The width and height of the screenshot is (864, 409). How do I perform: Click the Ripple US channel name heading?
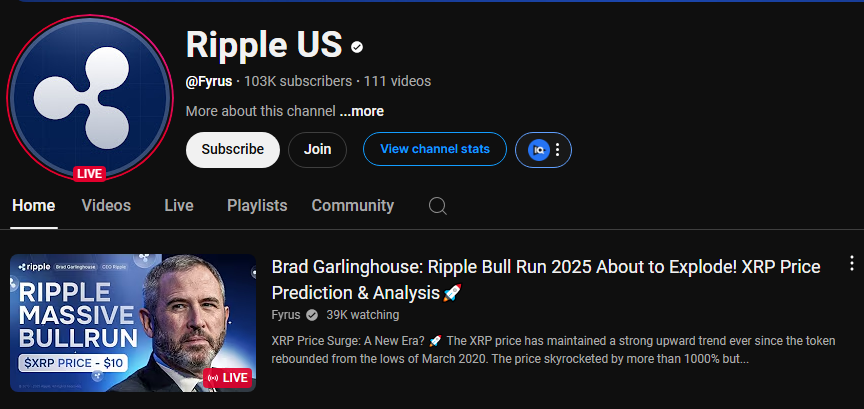point(264,44)
